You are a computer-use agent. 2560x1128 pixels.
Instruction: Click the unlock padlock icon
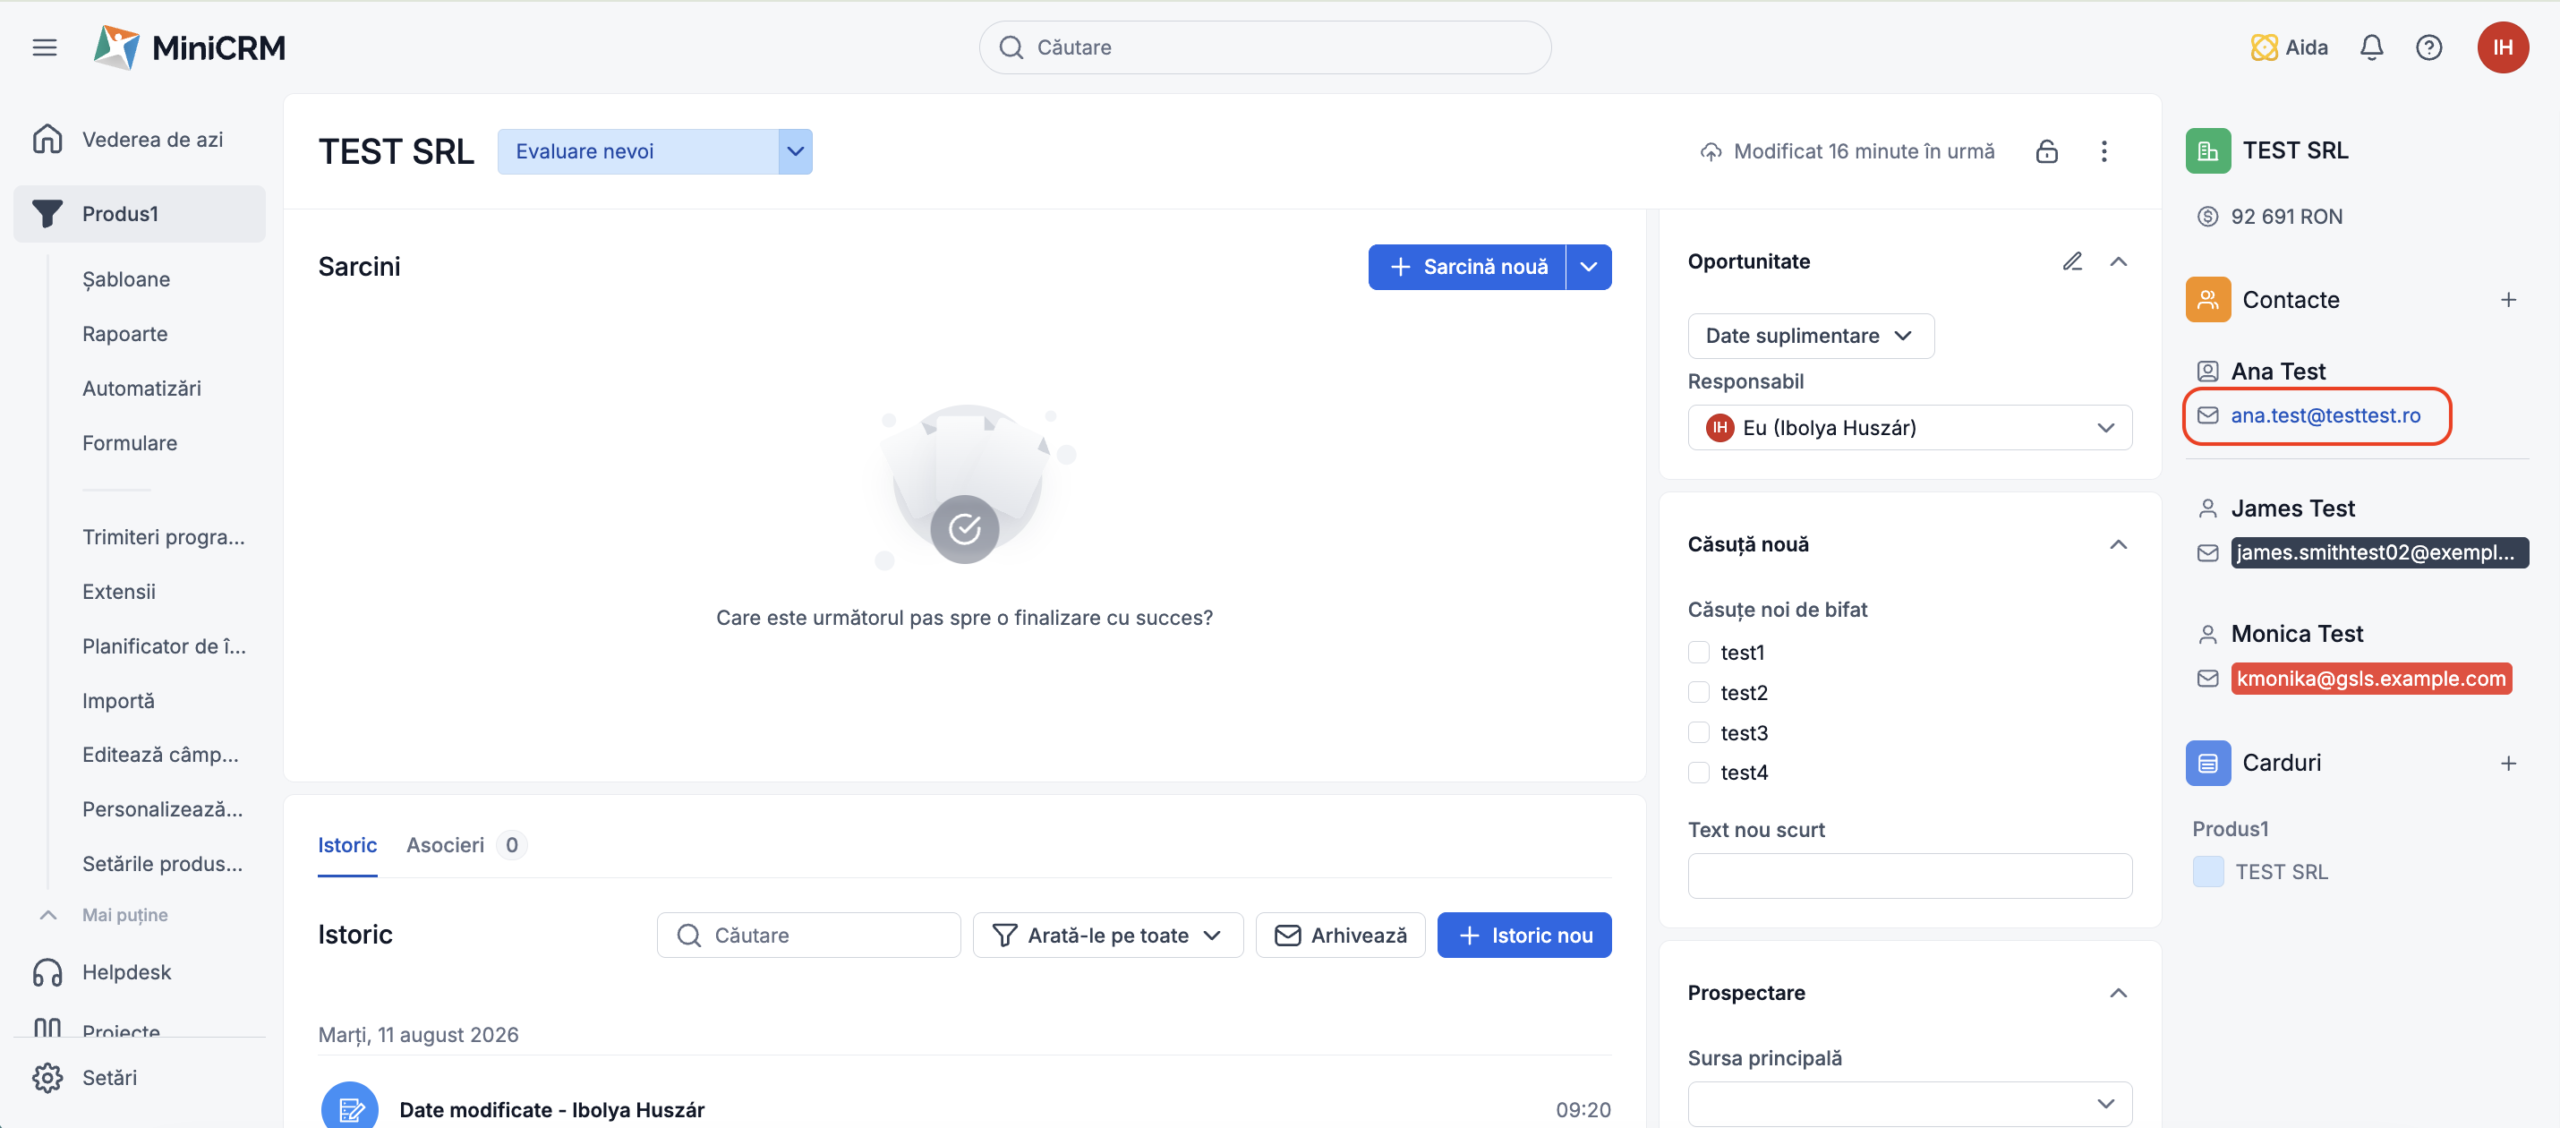click(x=2047, y=151)
